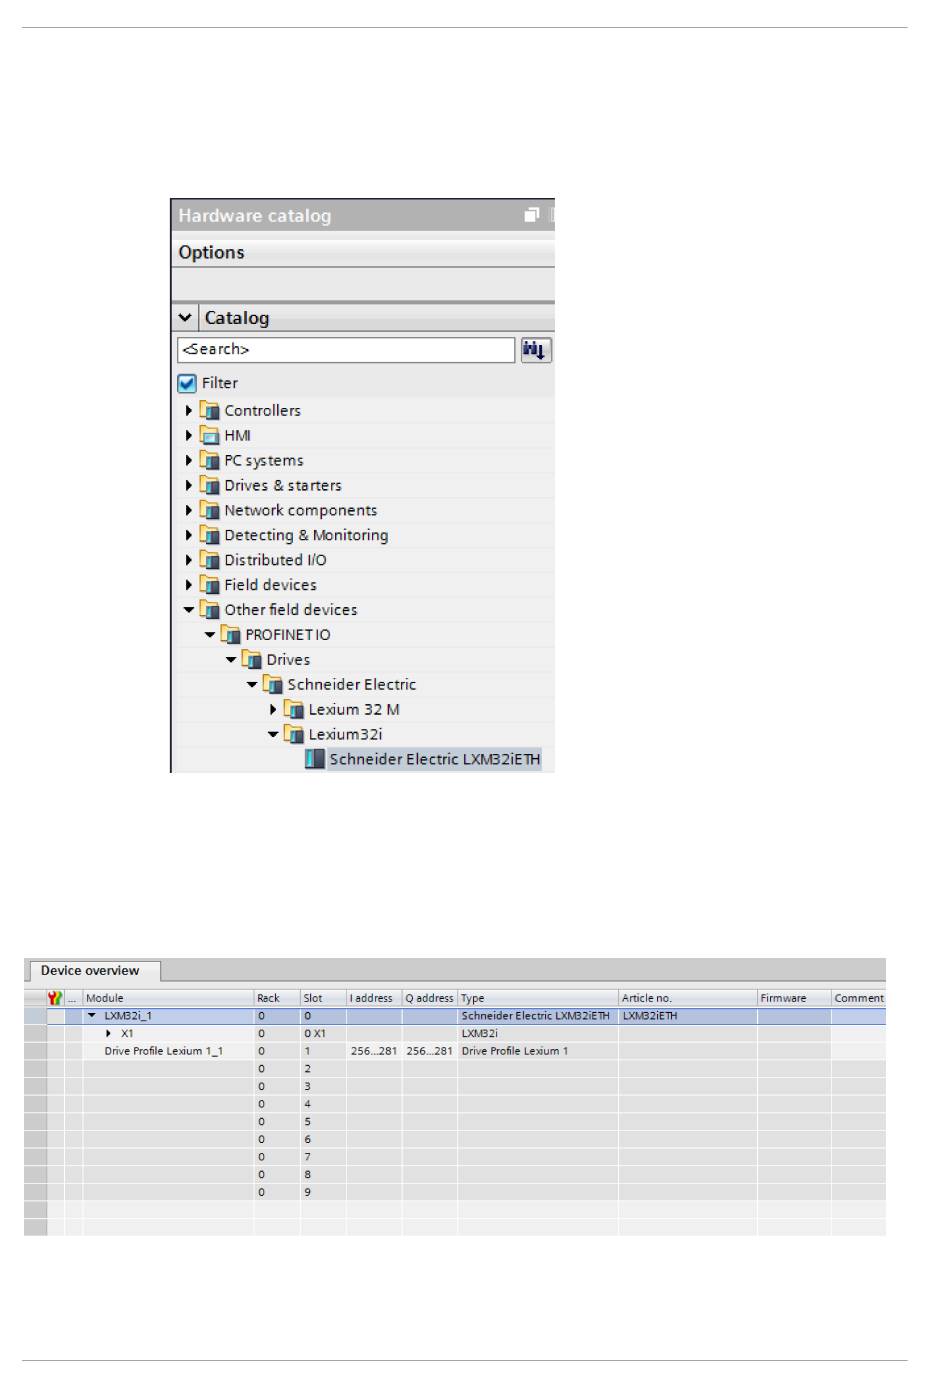950x1388 pixels.
Task: Click the Network components folder icon
Action: [x=209, y=510]
